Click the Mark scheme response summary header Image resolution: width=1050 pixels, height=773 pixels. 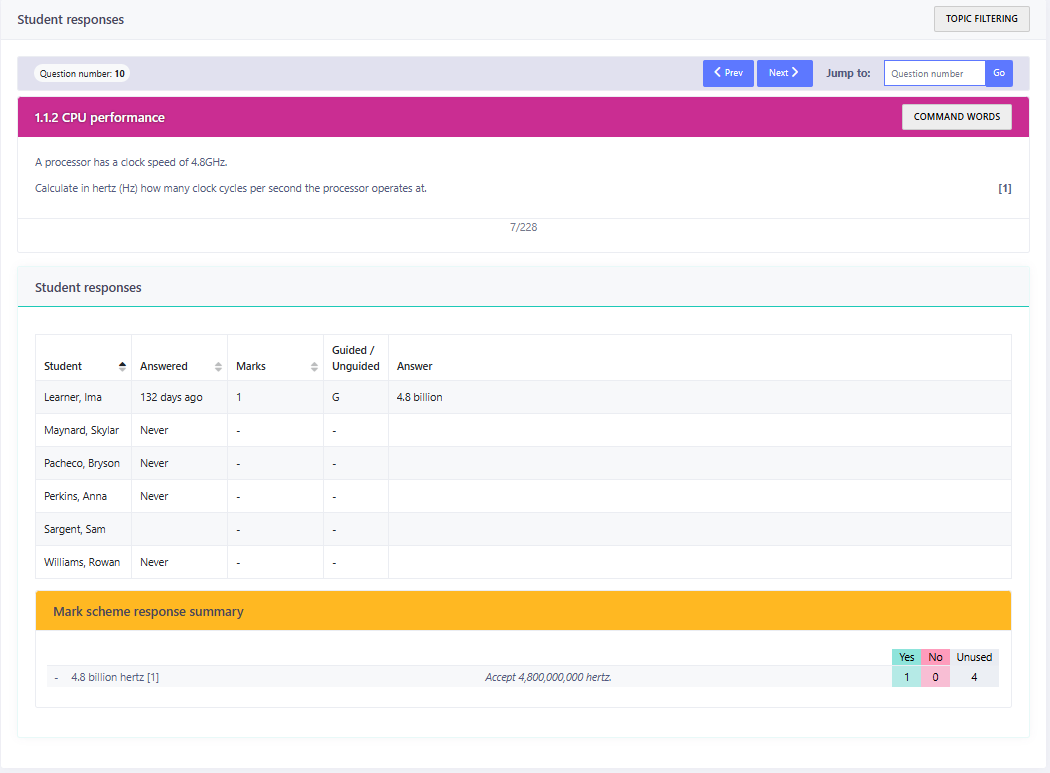(x=148, y=611)
